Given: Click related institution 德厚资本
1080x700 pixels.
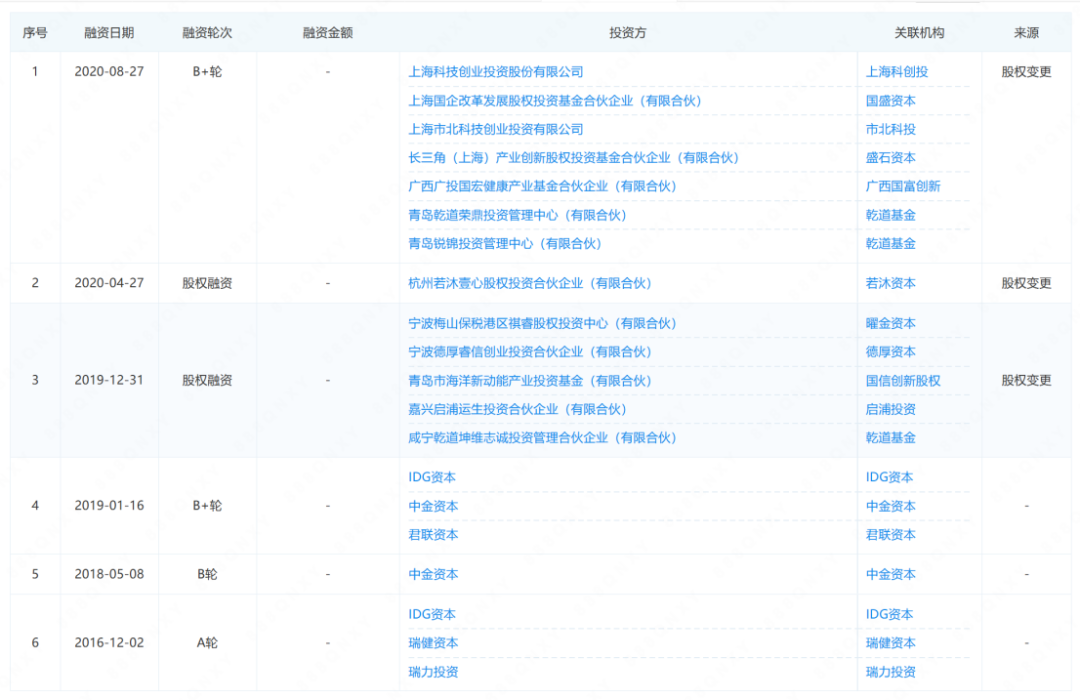Looking at the screenshot, I should coord(891,352).
